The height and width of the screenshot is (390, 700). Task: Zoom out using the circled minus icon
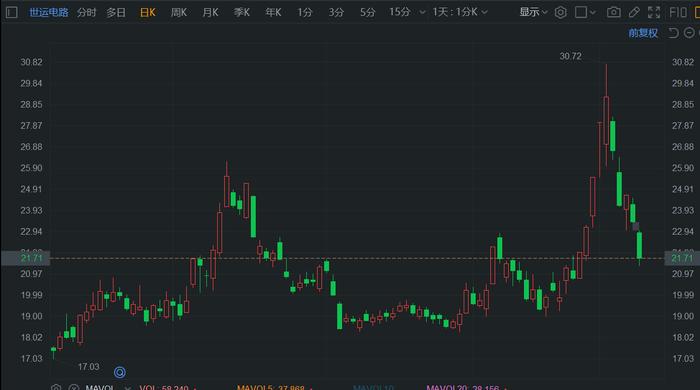click(689, 33)
